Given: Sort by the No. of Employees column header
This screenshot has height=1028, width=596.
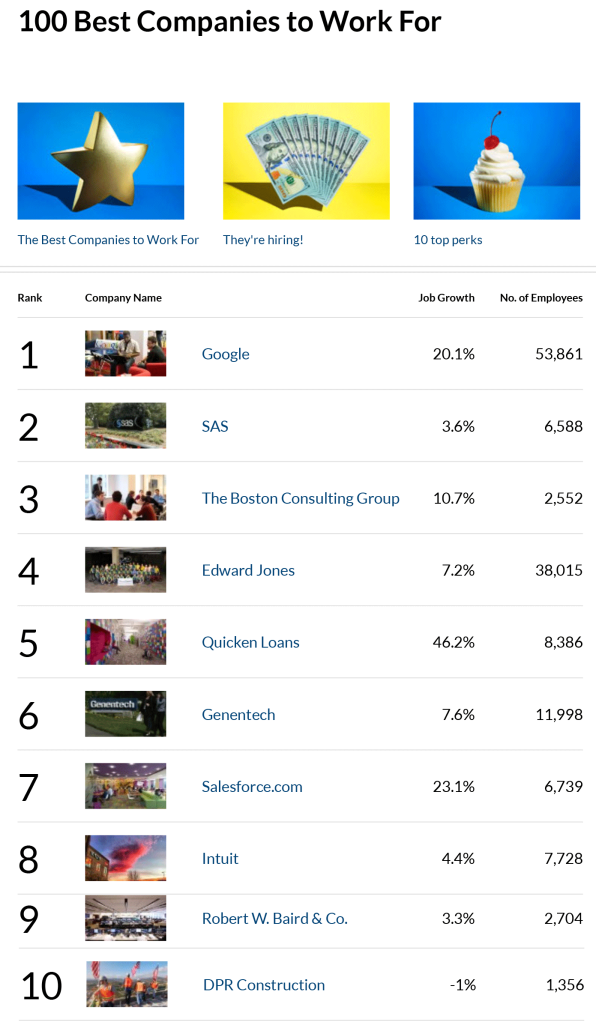Looking at the screenshot, I should pyautogui.click(x=540, y=297).
